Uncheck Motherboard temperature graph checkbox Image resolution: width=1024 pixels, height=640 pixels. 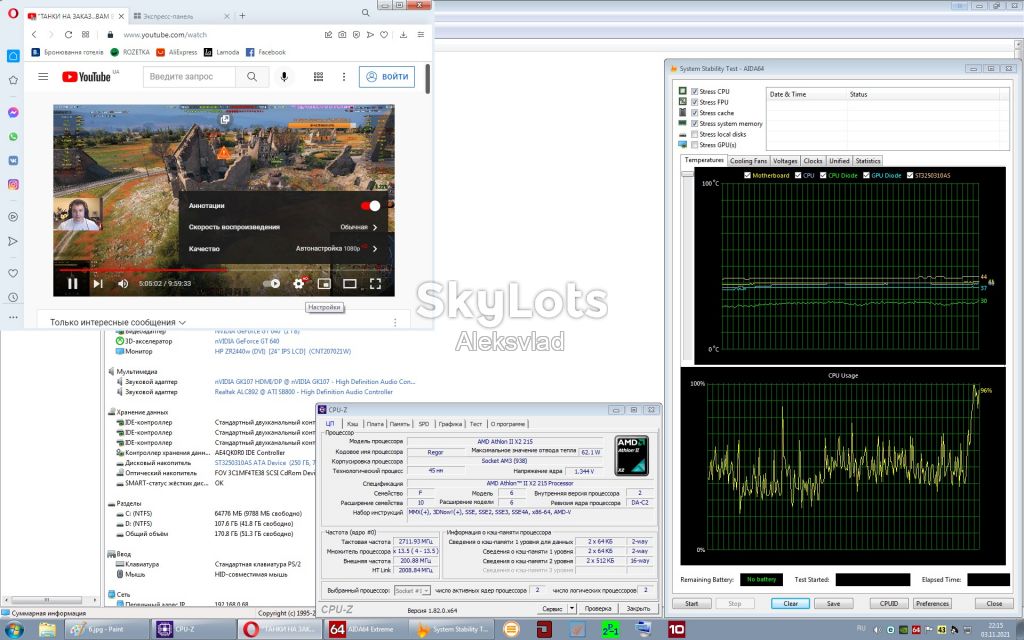click(x=748, y=175)
